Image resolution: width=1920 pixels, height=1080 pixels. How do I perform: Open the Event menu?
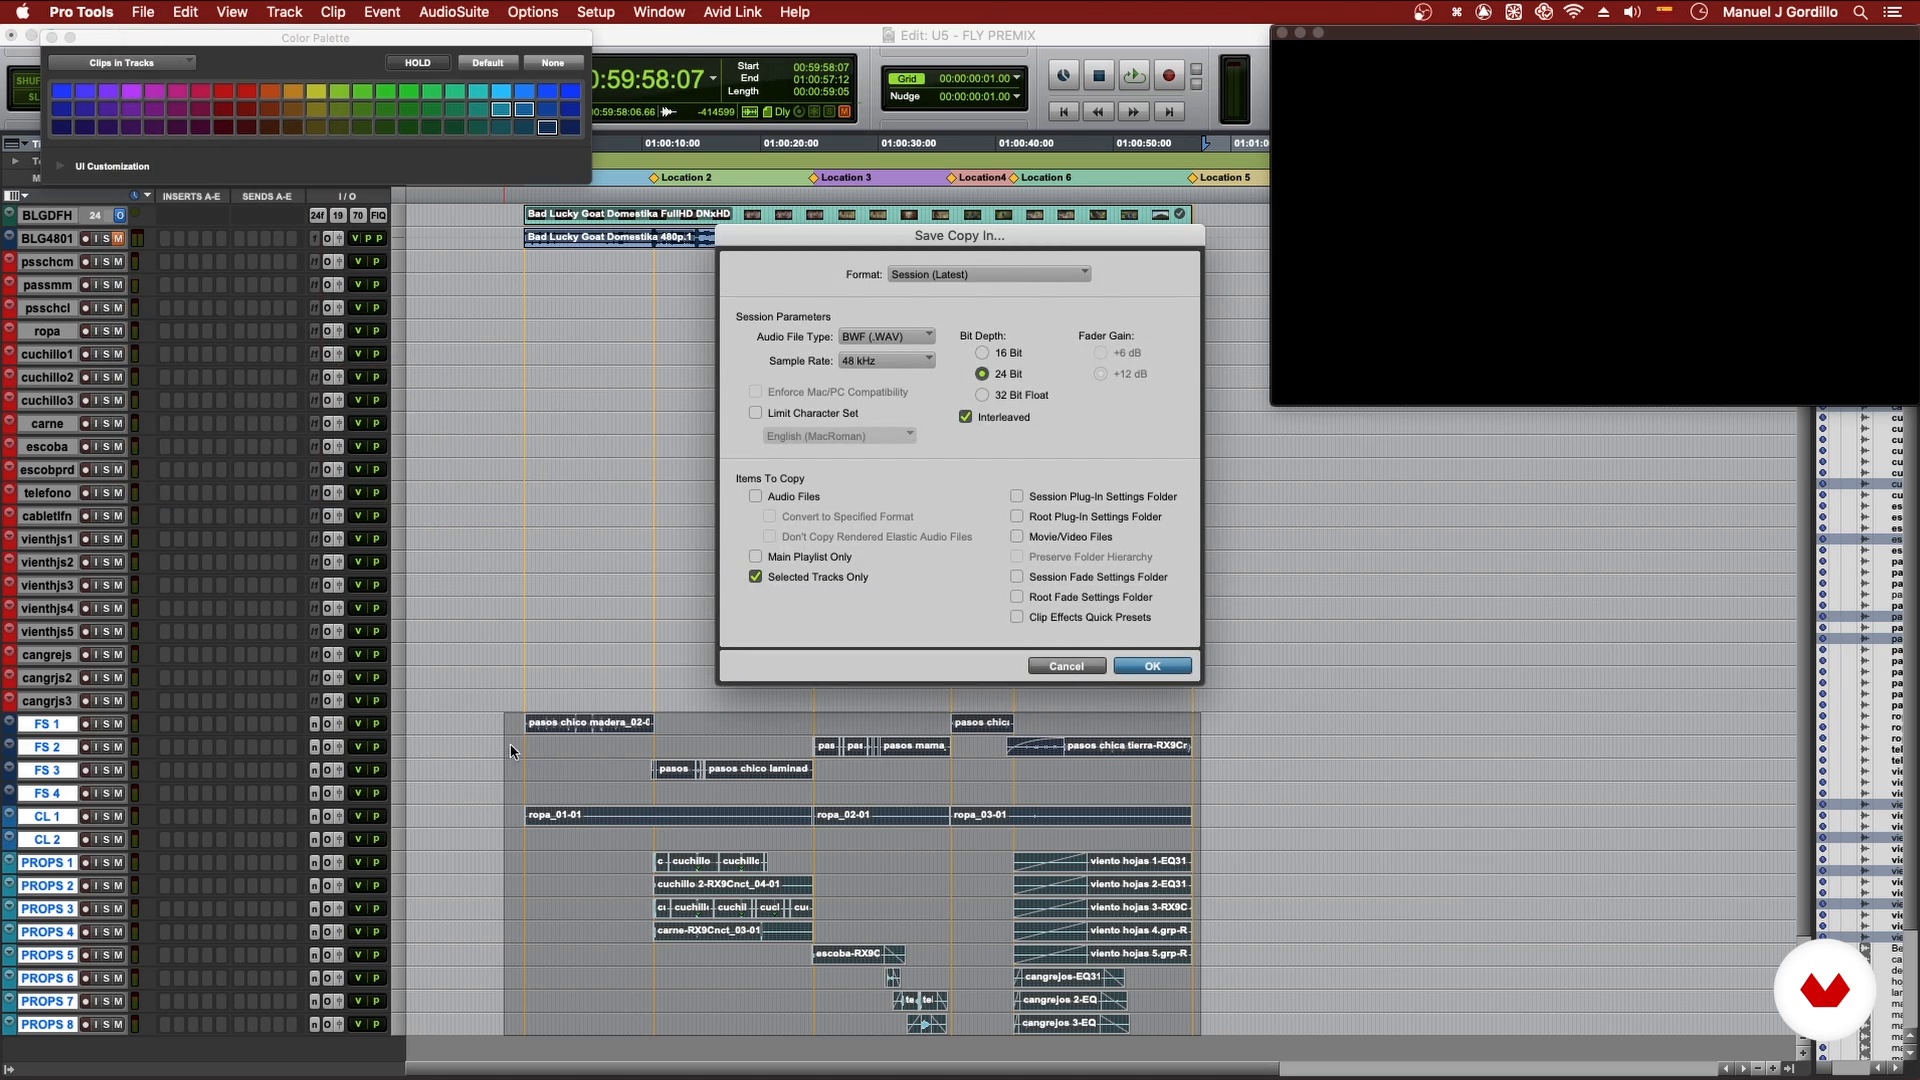pyautogui.click(x=382, y=12)
